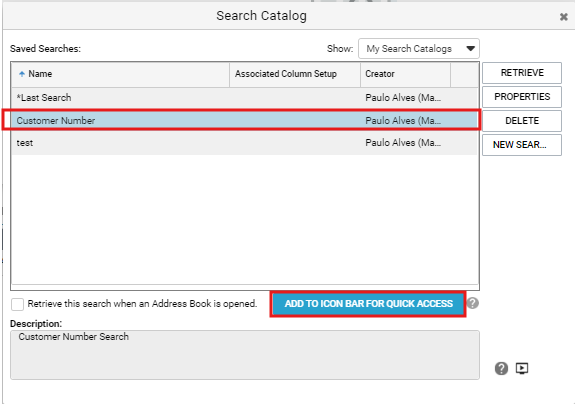The height and width of the screenshot is (404, 575).
Task: Close the Search Catalog dialog
Action: click(x=564, y=16)
